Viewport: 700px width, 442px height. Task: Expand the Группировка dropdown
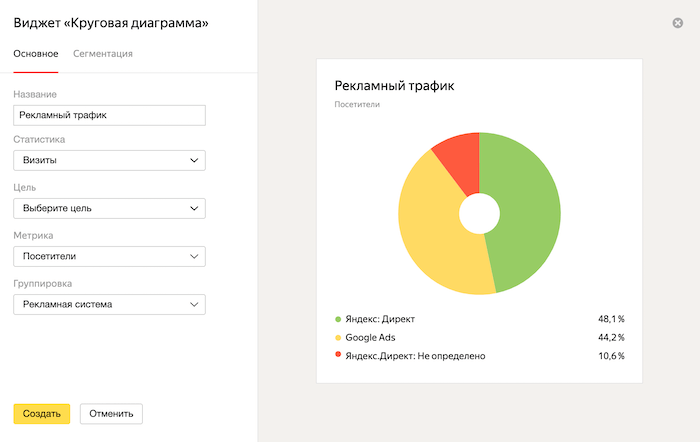coord(109,304)
